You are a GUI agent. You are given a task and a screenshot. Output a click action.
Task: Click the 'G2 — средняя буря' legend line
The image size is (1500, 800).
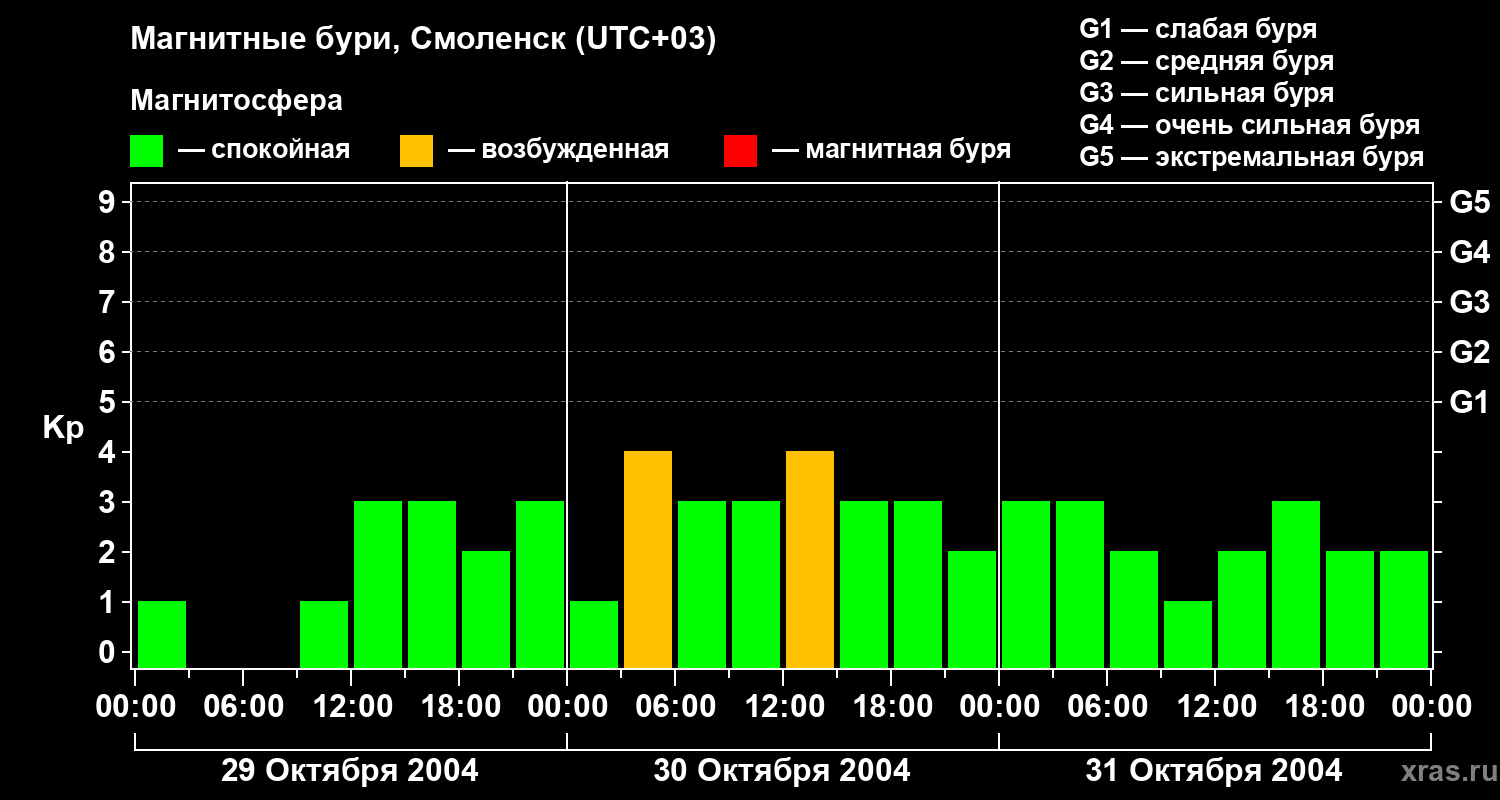[x=1207, y=61]
